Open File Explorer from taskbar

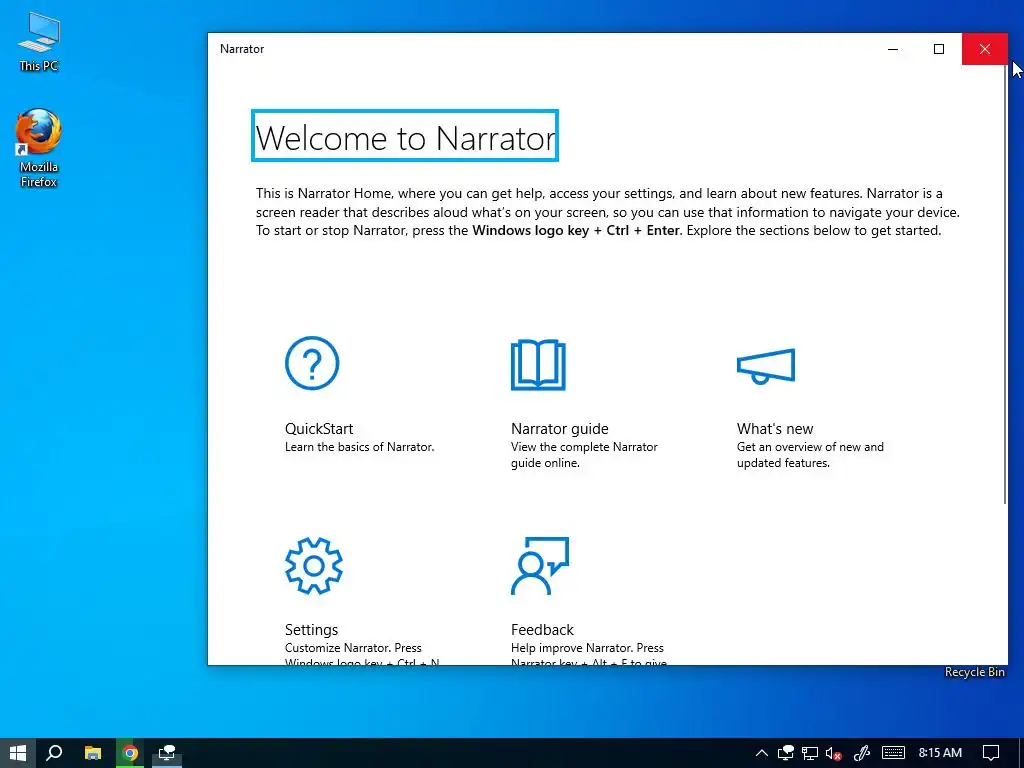coord(93,753)
